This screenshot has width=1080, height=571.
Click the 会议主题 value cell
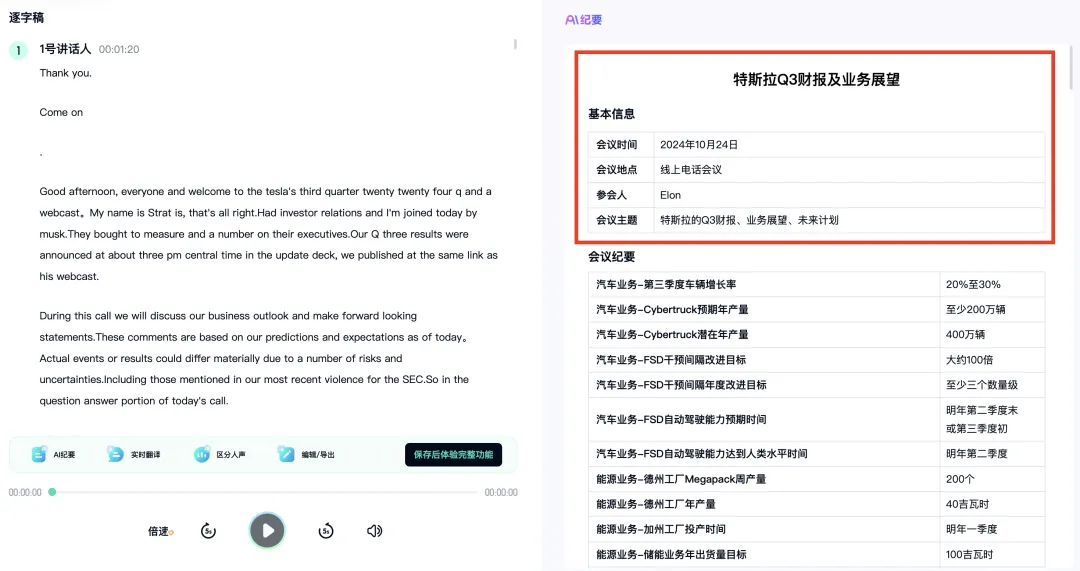pyautogui.click(x=849, y=220)
